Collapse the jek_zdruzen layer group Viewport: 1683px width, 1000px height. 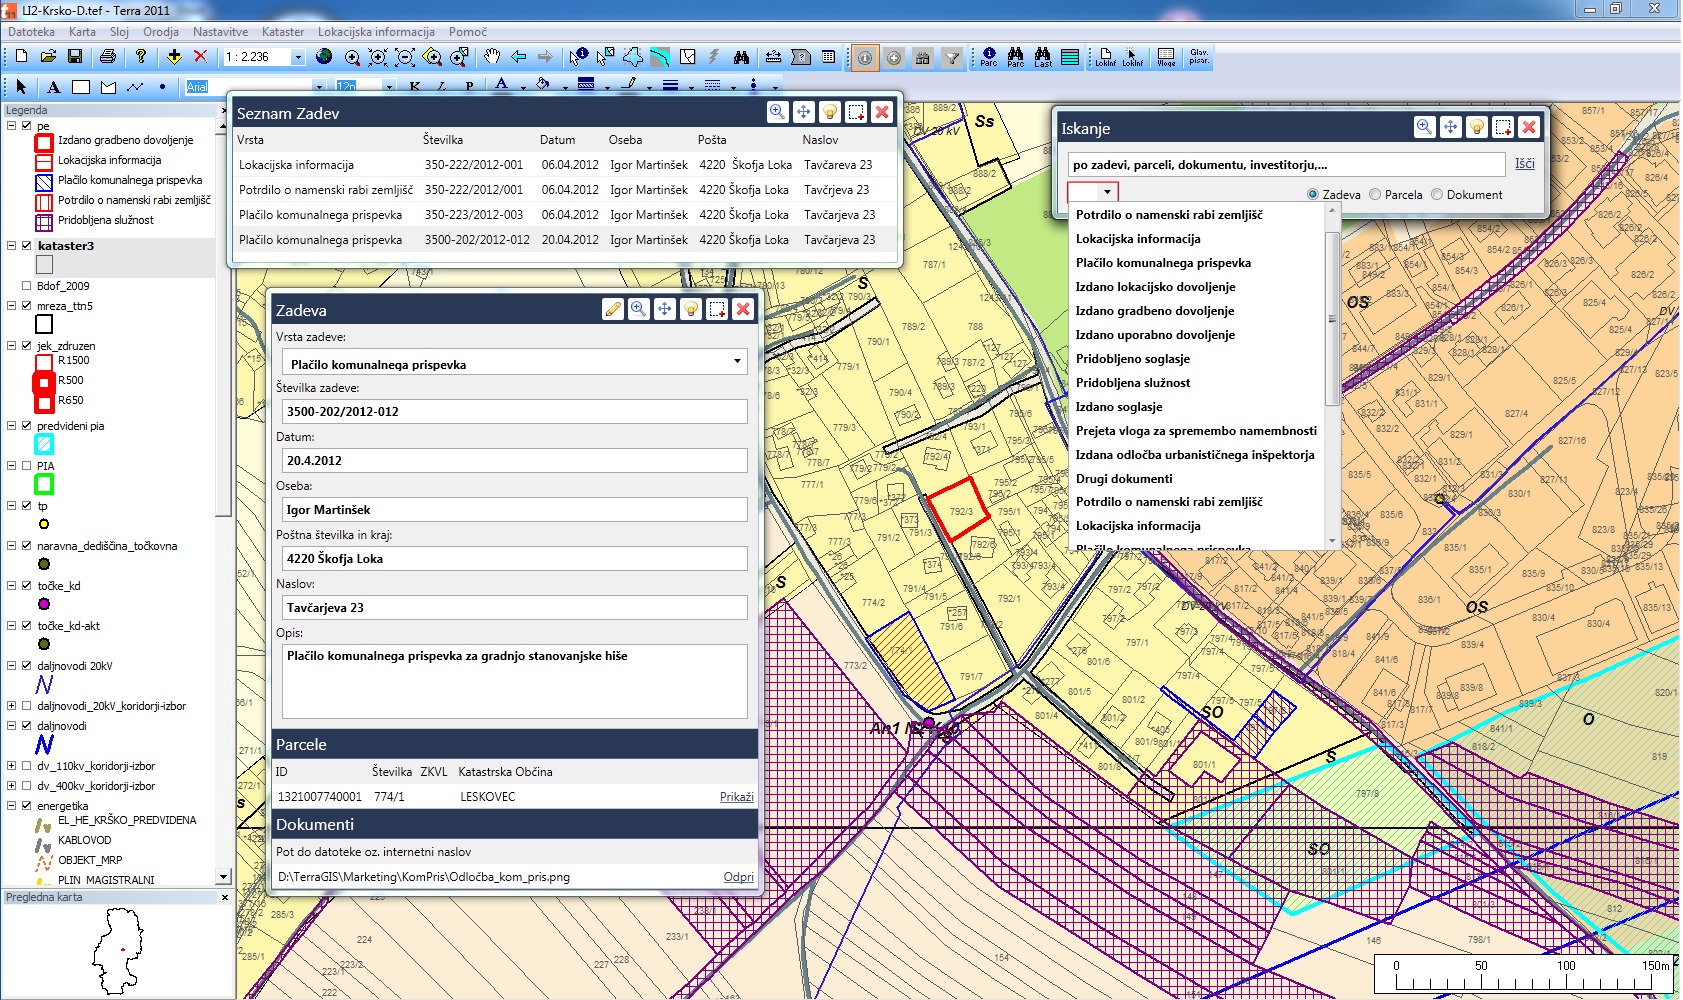(12, 345)
